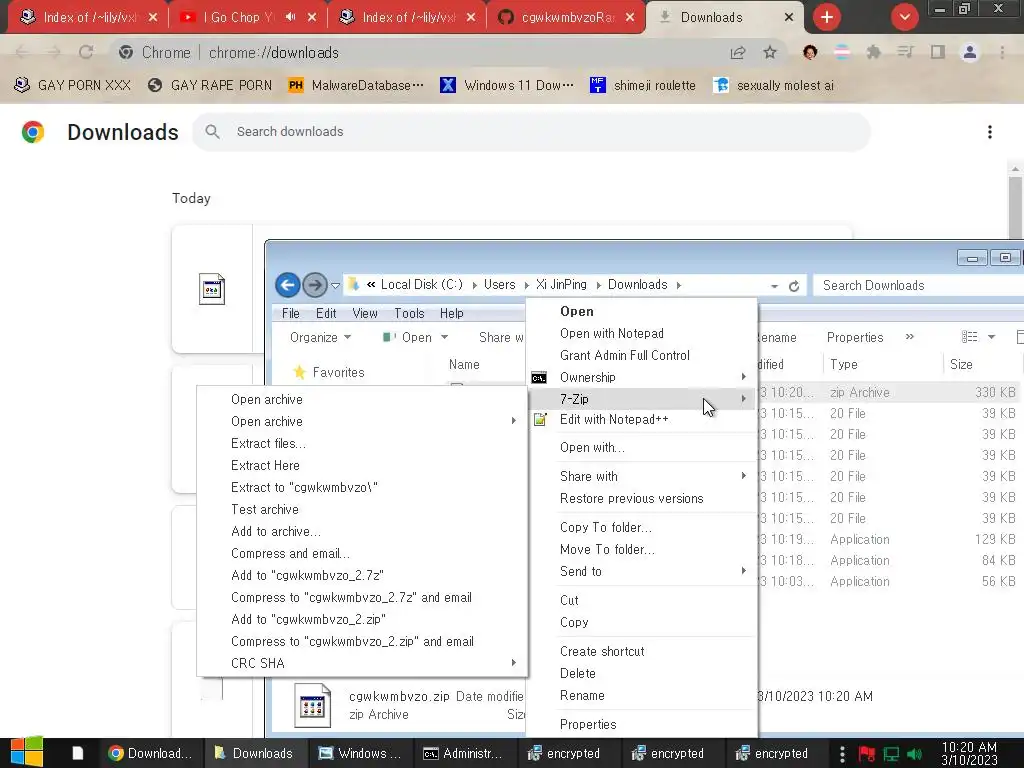Viewport: 1024px width, 768px height.
Task: Open the Chrome extensions puzzle icon
Action: [873, 52]
